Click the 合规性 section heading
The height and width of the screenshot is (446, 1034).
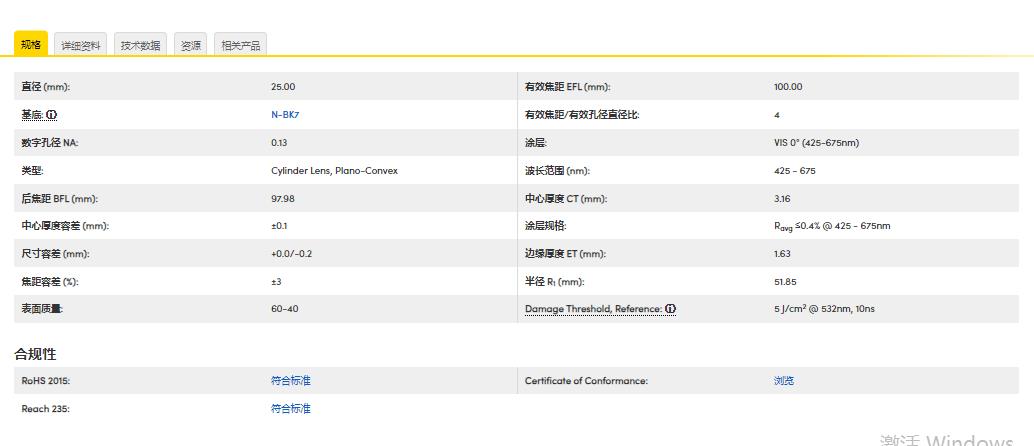tap(35, 354)
